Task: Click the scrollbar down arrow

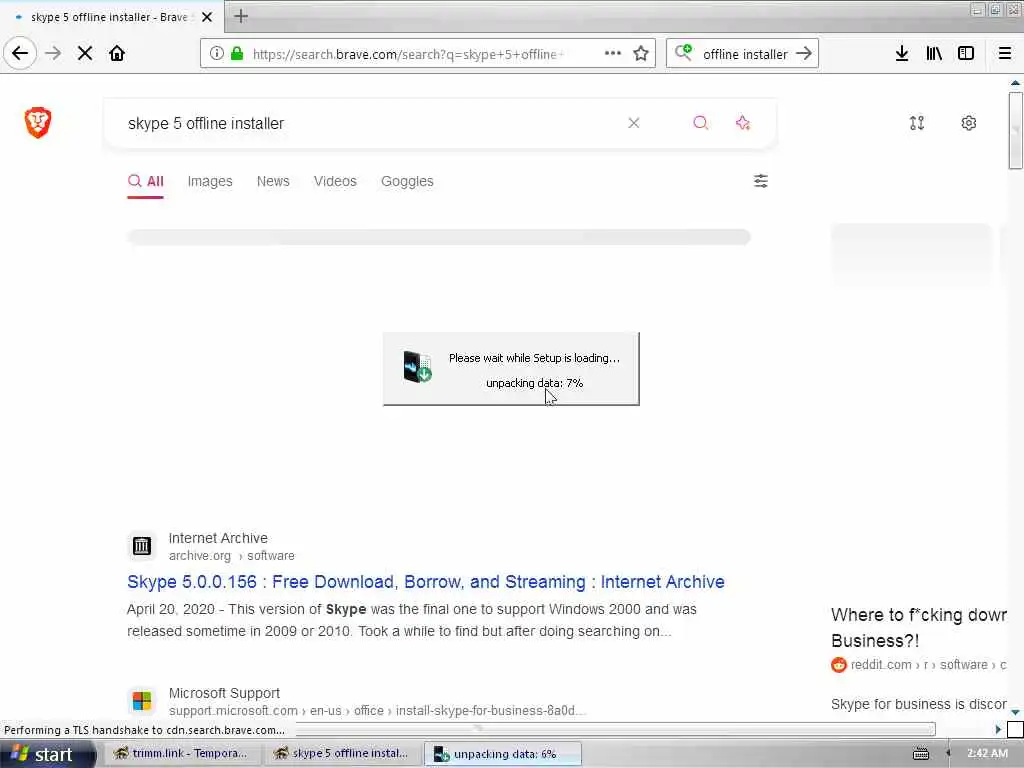Action: [1015, 712]
